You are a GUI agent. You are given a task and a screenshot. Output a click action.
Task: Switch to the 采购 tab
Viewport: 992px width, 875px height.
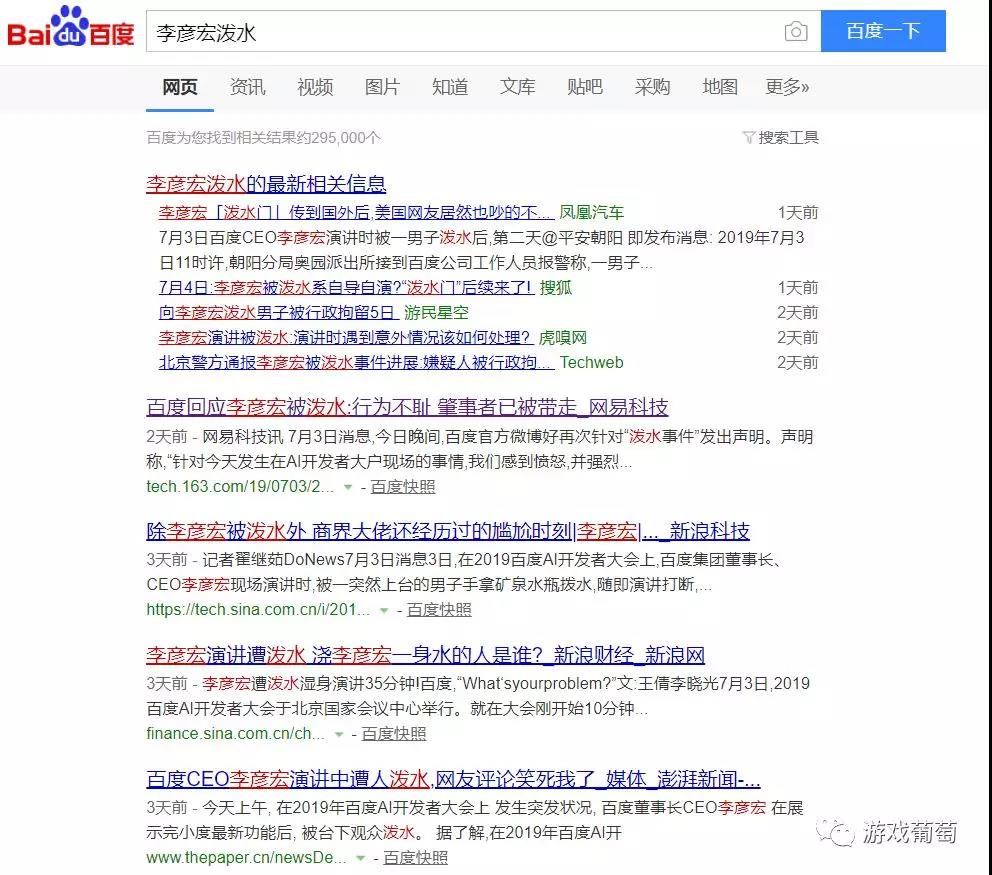pyautogui.click(x=652, y=87)
